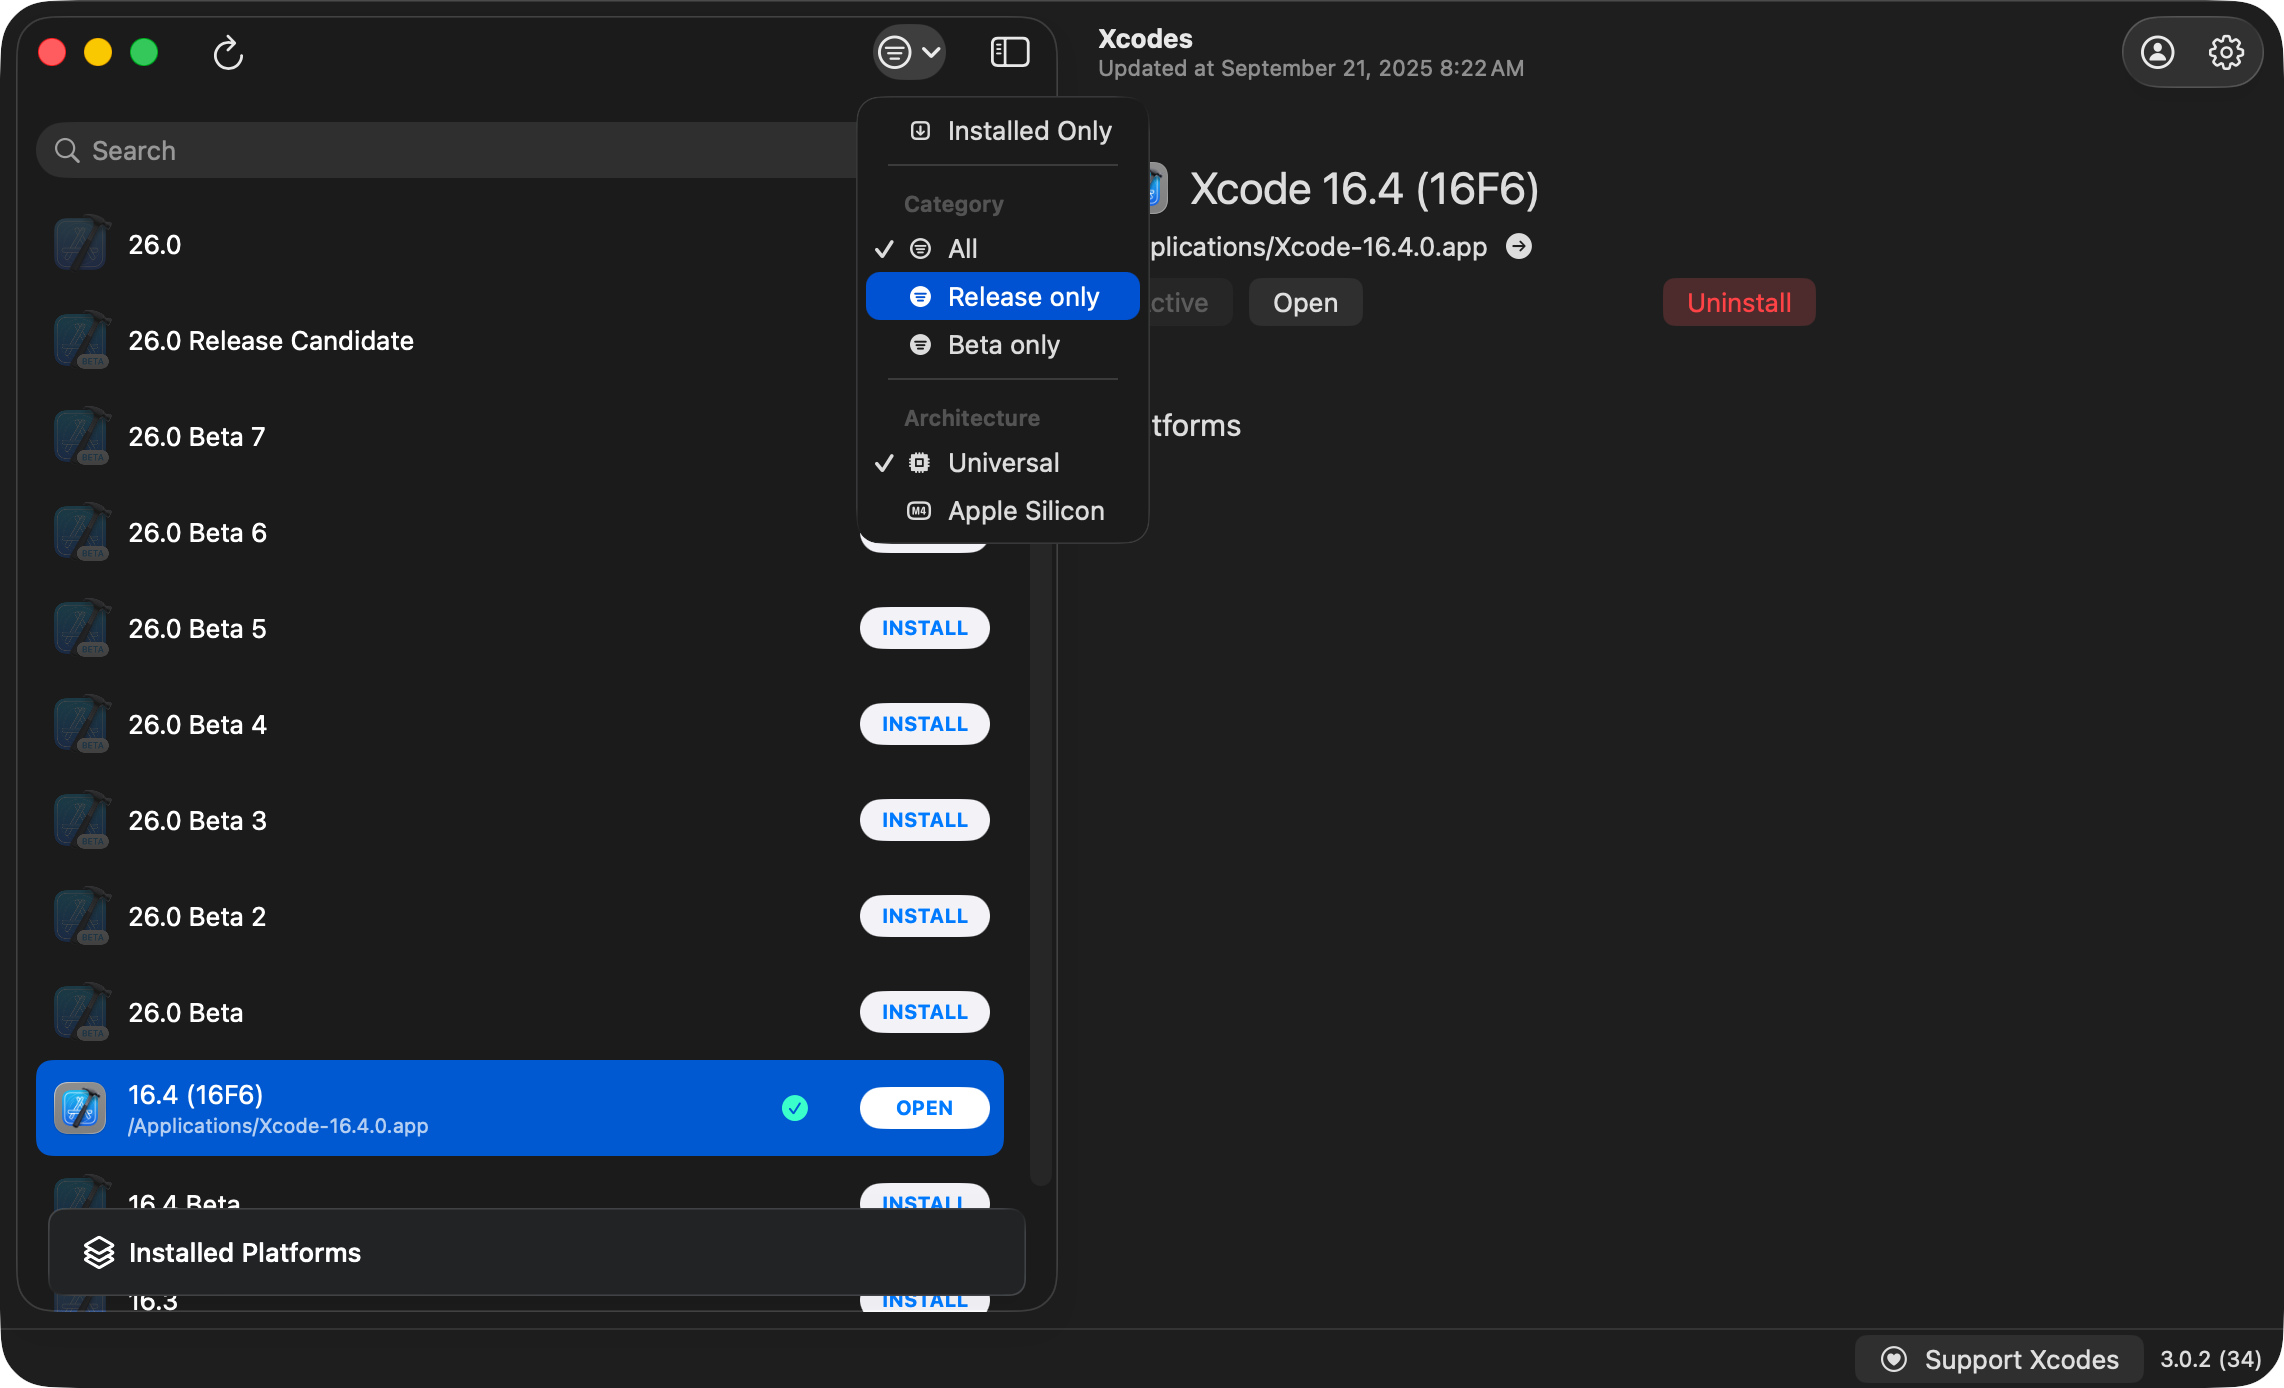Choose Release only from the menu
This screenshot has height=1388, width=2284.
pyautogui.click(x=1022, y=297)
